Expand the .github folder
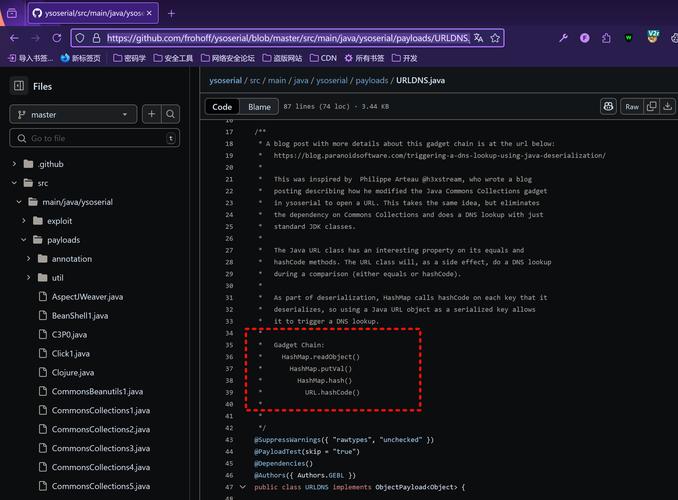678x500 pixels. click(15, 164)
